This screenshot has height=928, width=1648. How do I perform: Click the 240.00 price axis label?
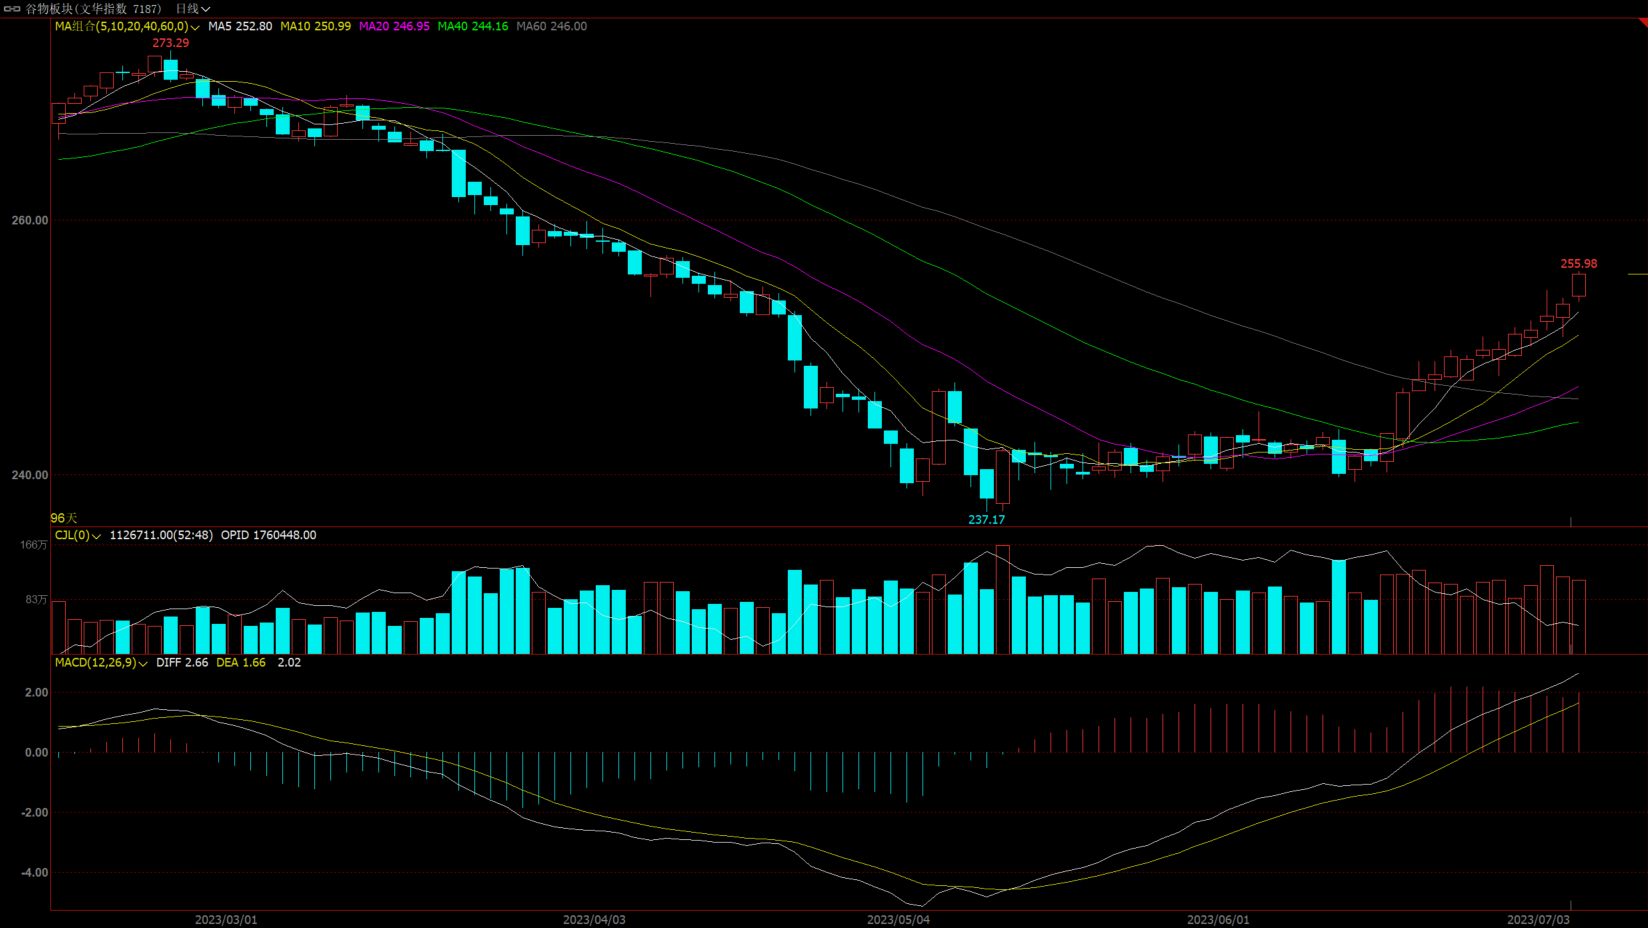tap(30, 475)
